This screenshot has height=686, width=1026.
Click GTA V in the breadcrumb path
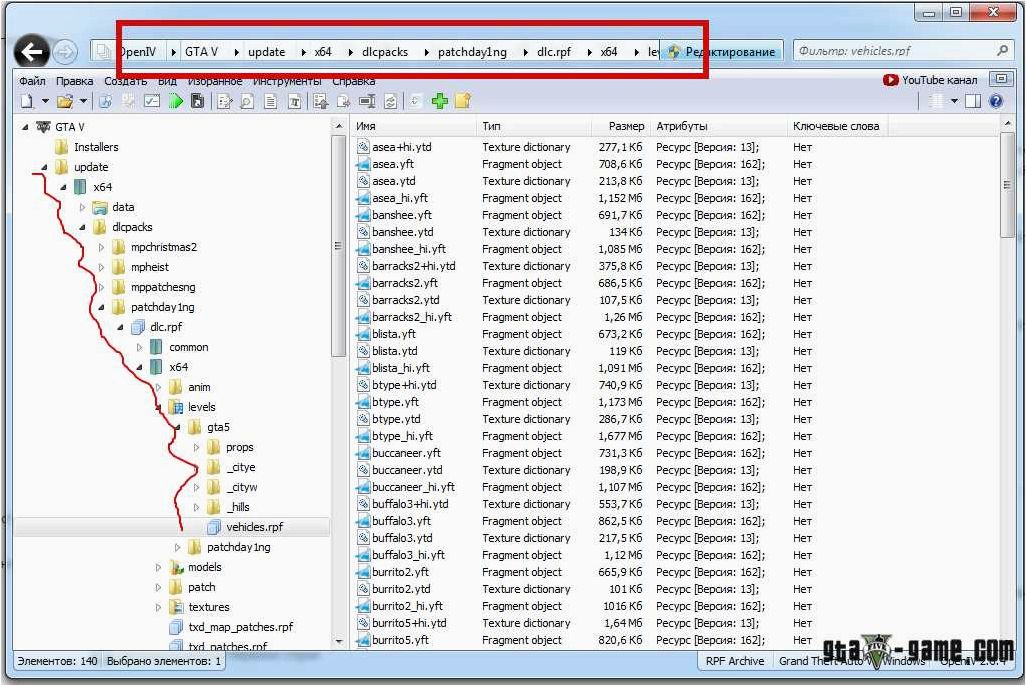pyautogui.click(x=202, y=52)
